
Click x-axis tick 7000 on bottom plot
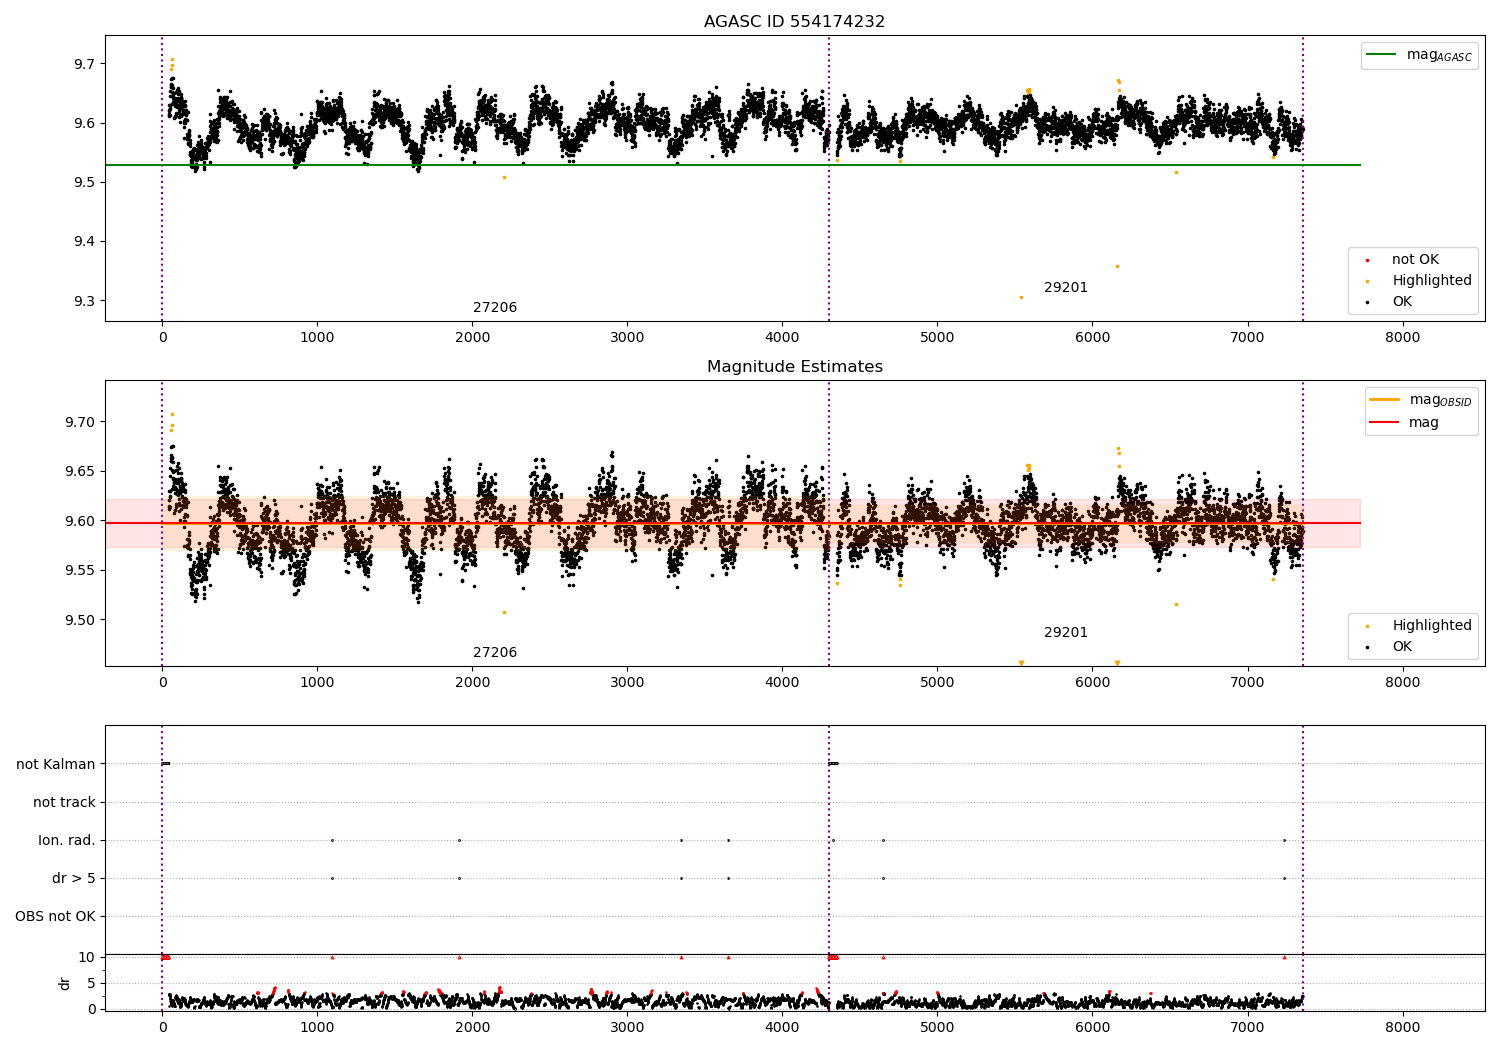1247,1028
